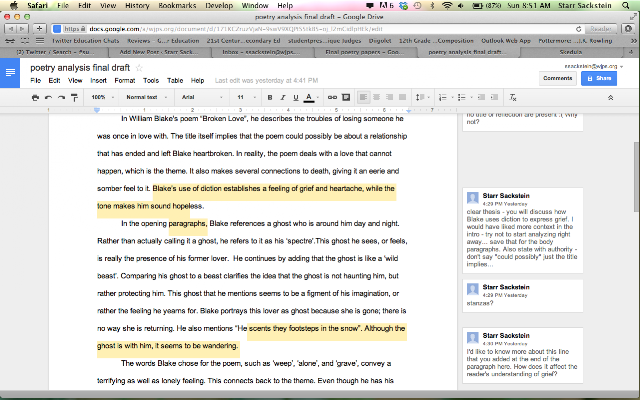This screenshot has width=640, height=400.
Task: Open the Docs Insert menu
Action: pos(98,80)
